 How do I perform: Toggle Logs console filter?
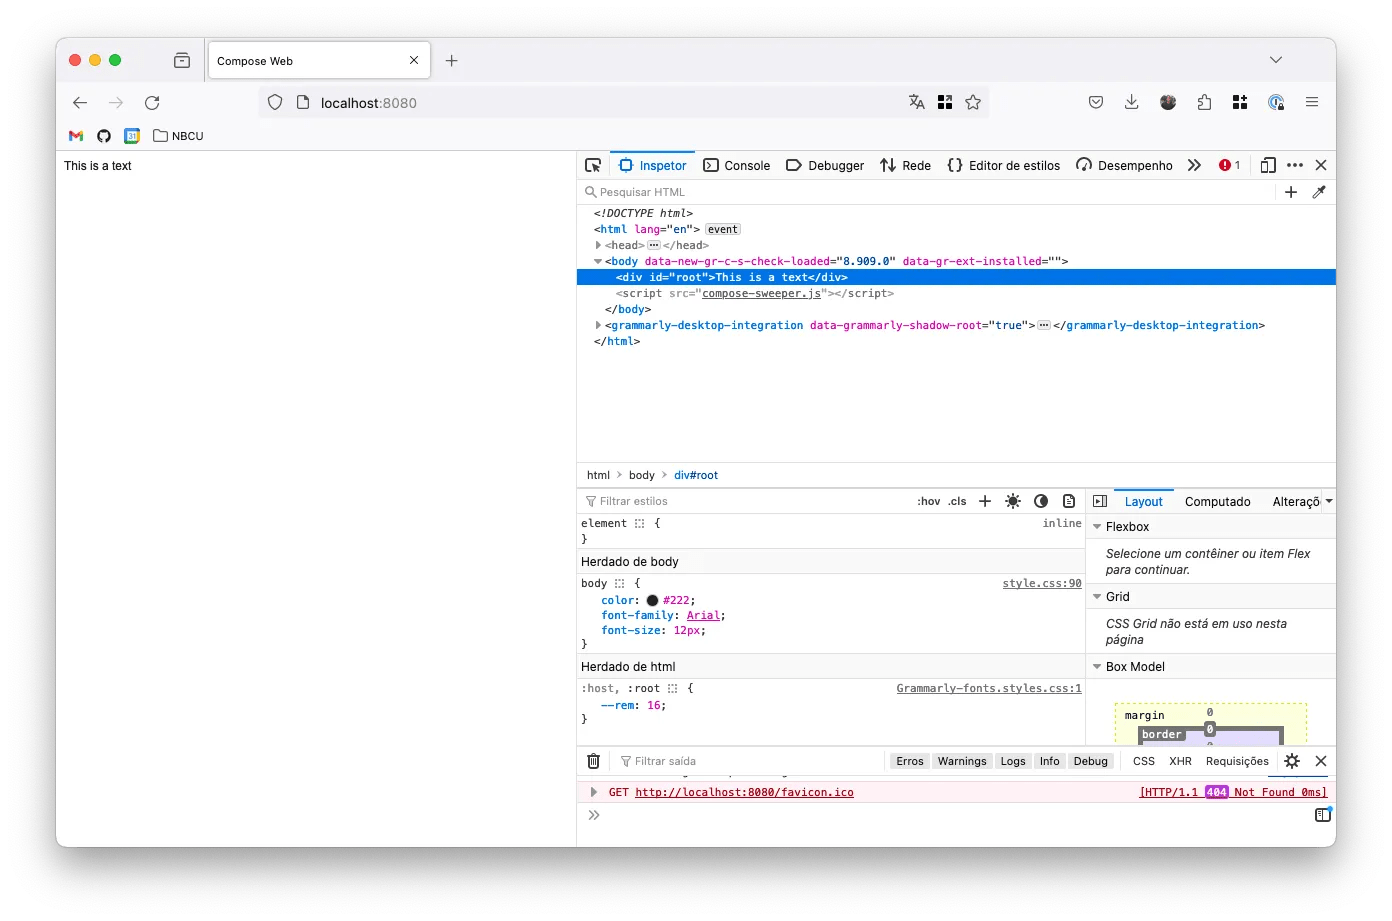[x=1013, y=761]
